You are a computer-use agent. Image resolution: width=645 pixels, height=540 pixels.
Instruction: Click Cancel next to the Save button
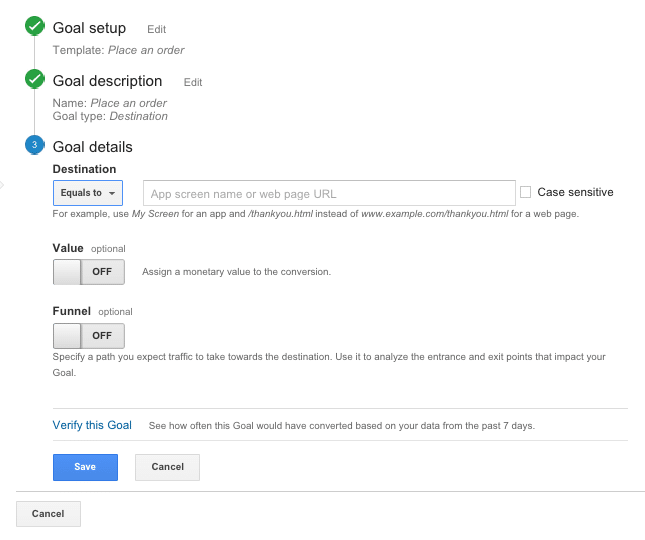167,467
